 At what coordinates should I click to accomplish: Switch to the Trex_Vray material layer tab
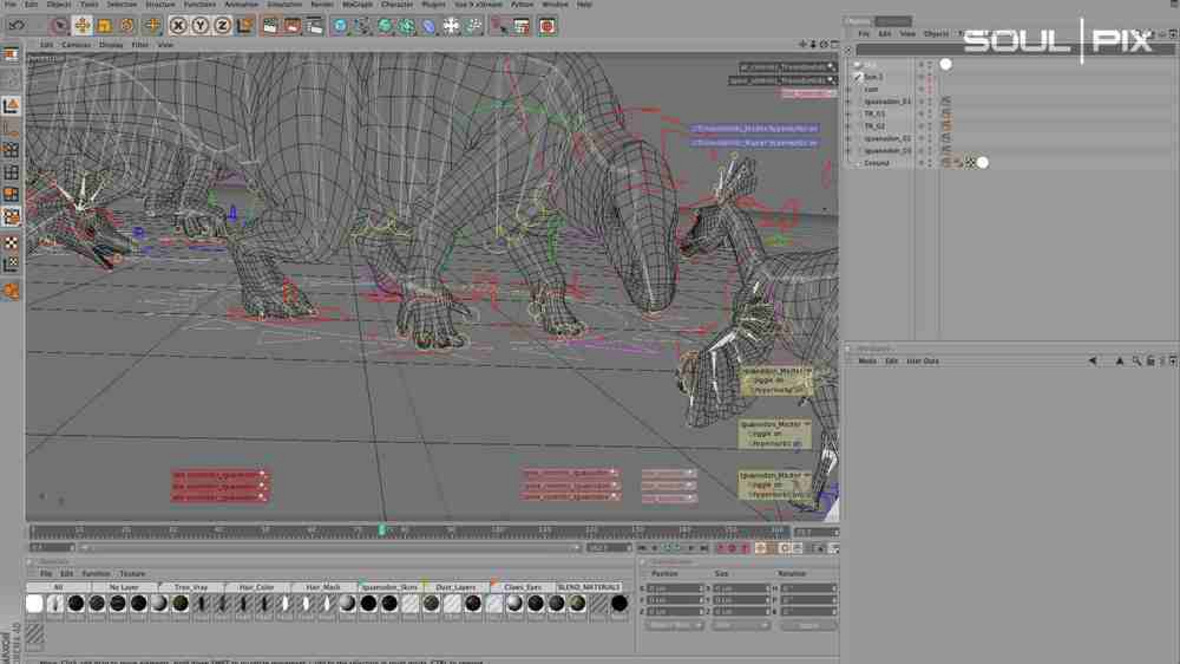pos(190,587)
